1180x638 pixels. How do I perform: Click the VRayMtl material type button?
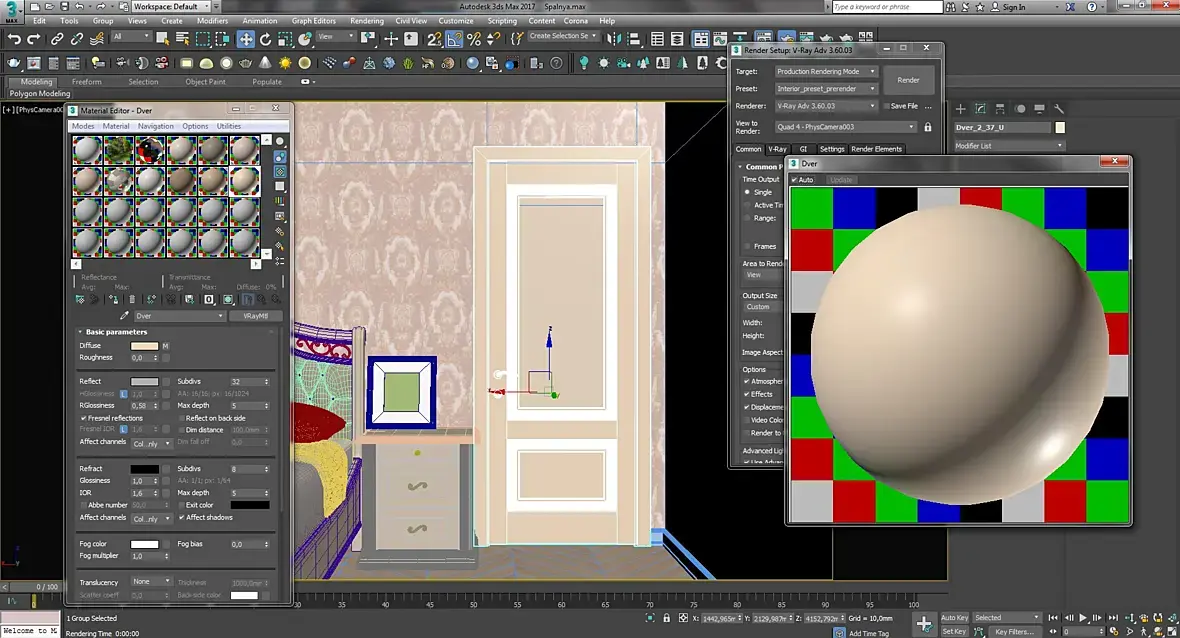(x=255, y=316)
